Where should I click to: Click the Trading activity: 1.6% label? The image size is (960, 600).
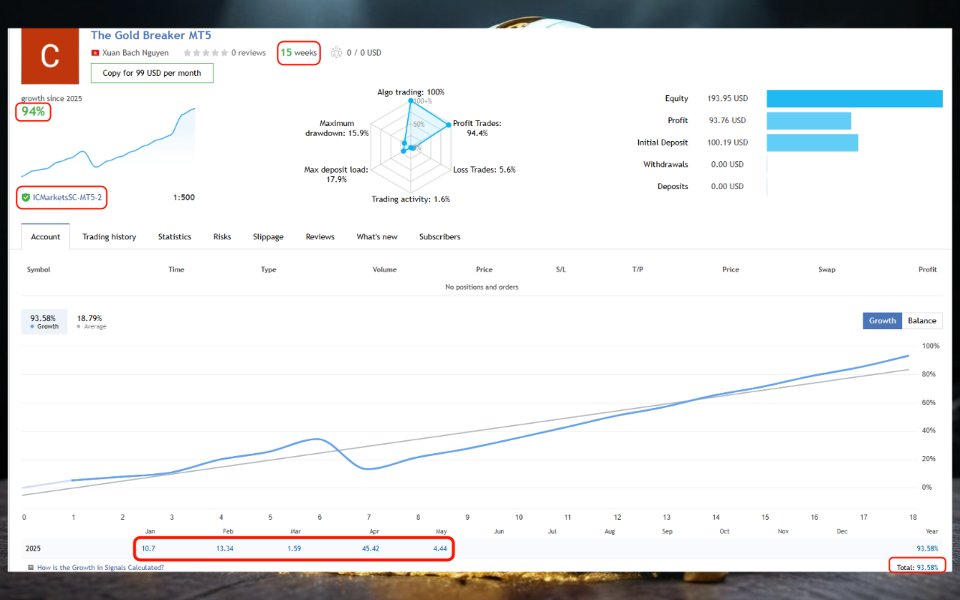click(x=411, y=199)
